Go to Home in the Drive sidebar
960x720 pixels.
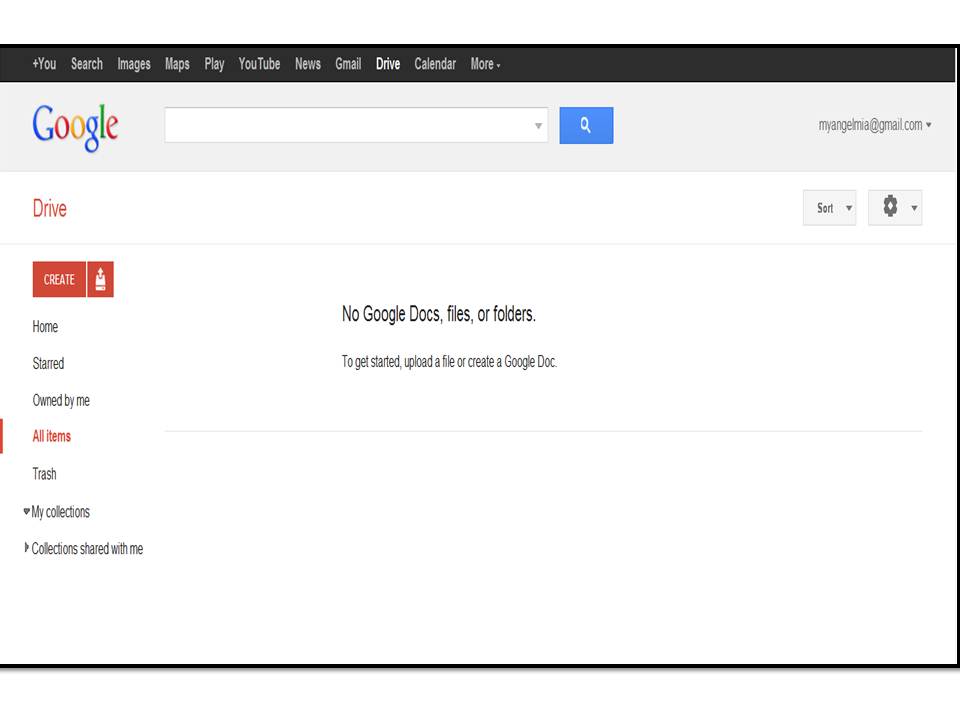click(45, 326)
